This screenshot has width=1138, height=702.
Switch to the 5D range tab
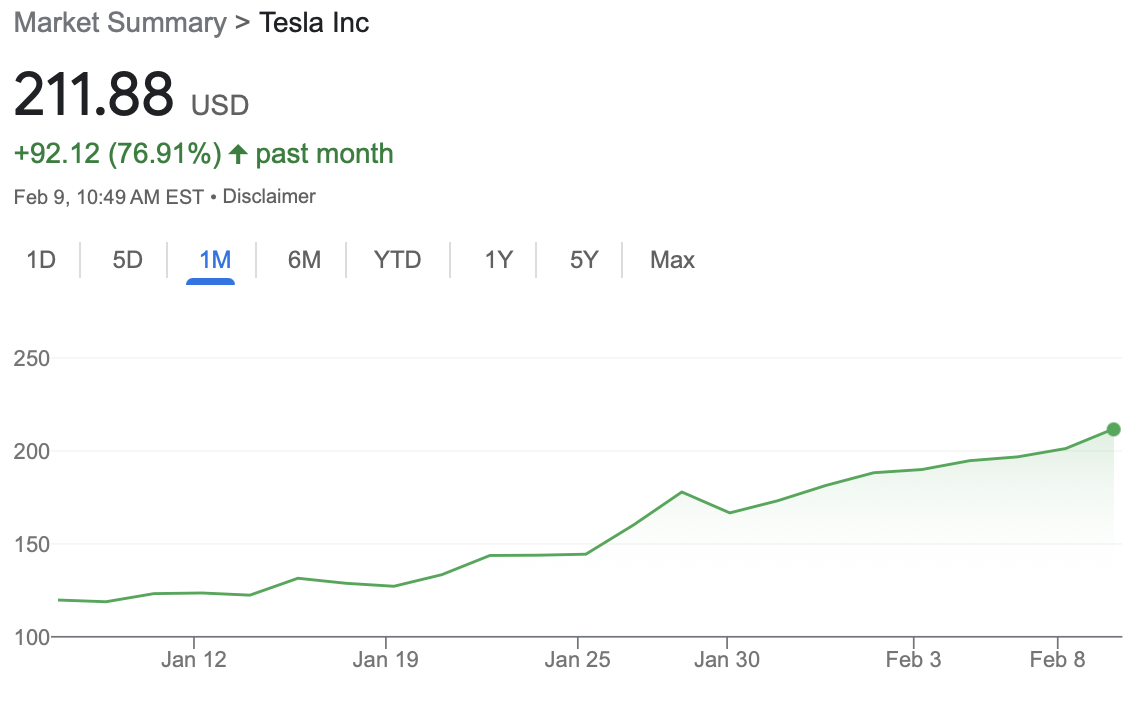tap(127, 261)
